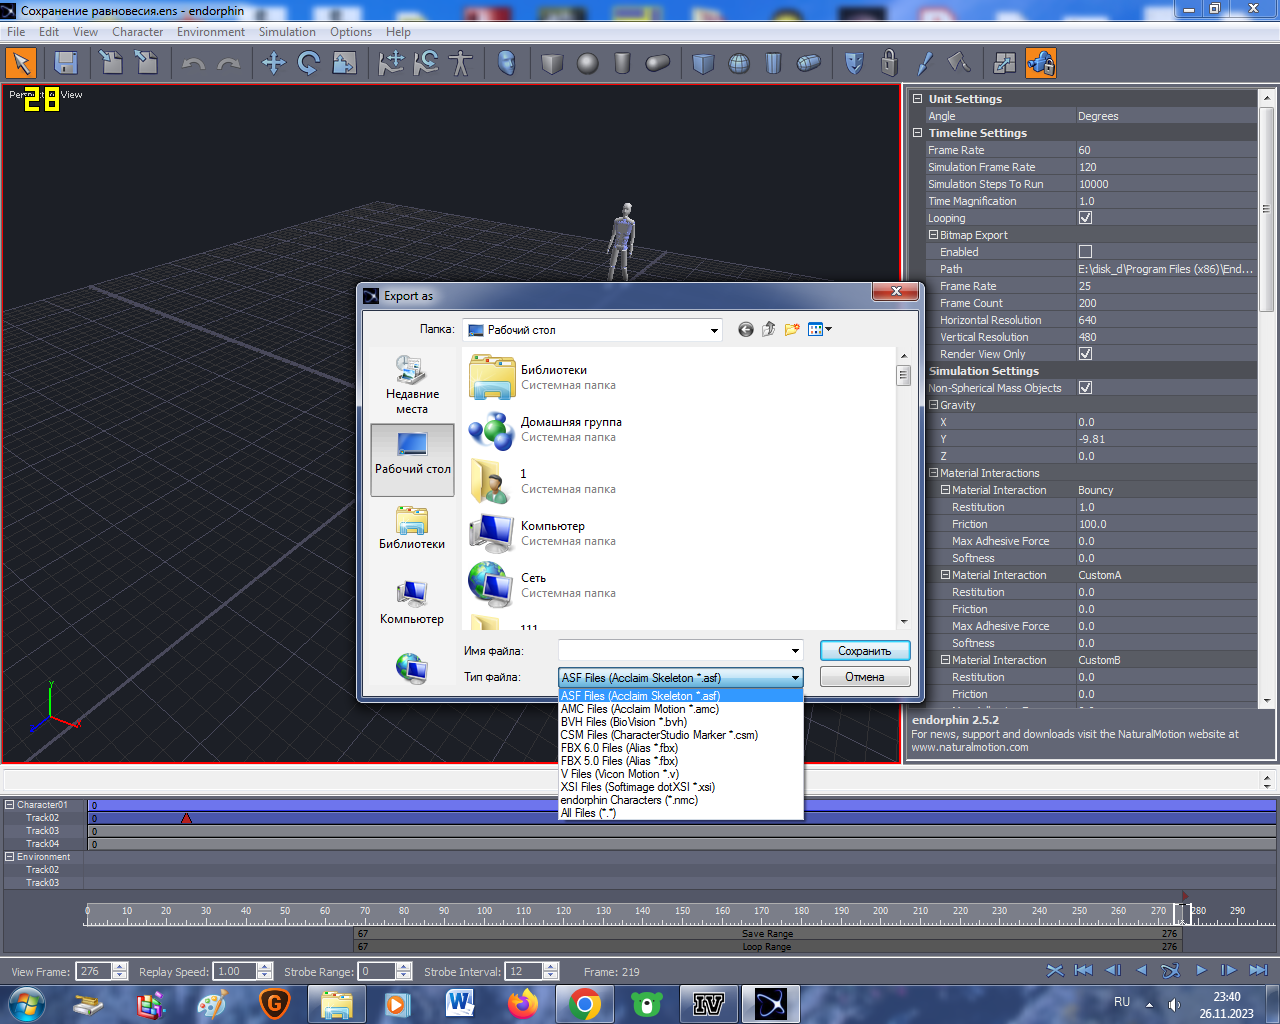Toggle the Looping checkbox

[1085, 218]
